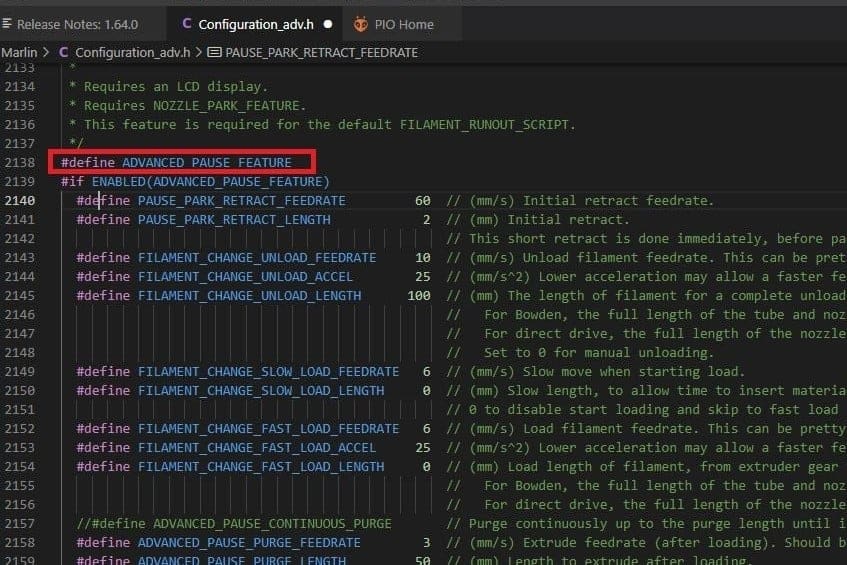
Task: Click the #if ENABLED(ADVANCED_PAUSE_FEATURE) line
Action: [195, 181]
